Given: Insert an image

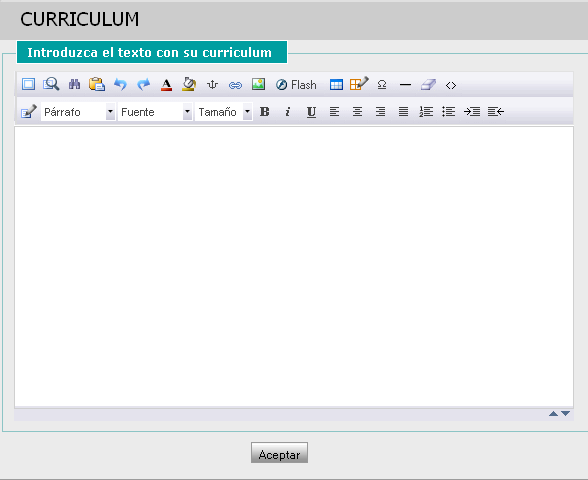Looking at the screenshot, I should (x=258, y=84).
